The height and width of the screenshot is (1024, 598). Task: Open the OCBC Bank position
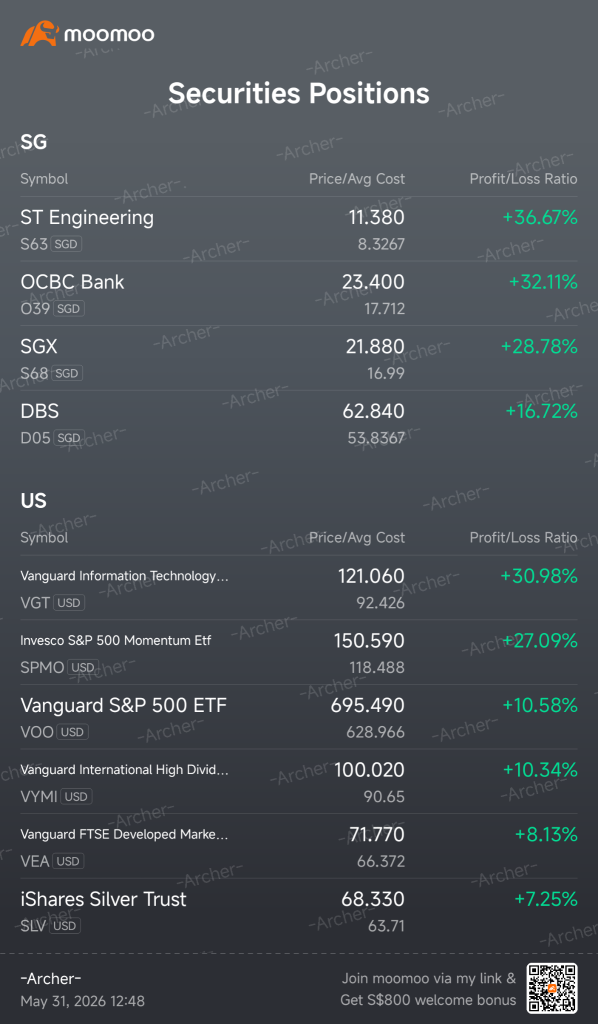click(299, 294)
